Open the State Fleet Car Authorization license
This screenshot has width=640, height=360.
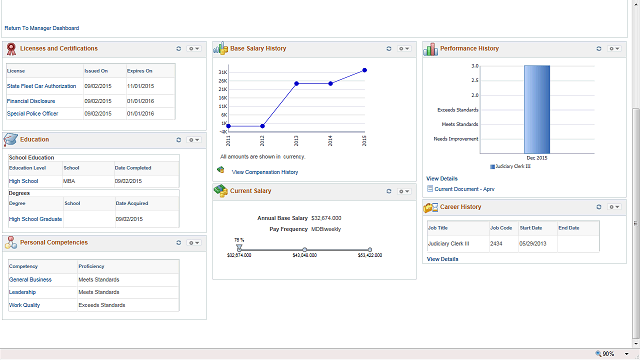tap(41, 86)
